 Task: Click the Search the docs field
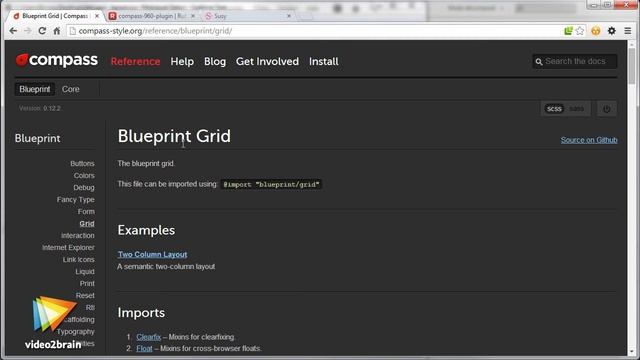(x=575, y=61)
